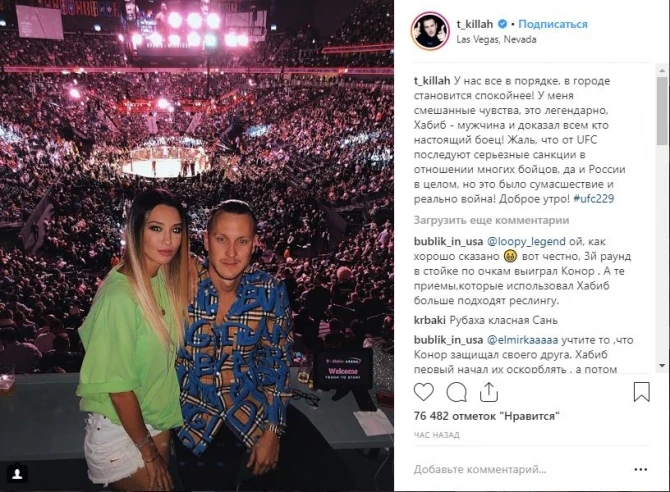
Task: Open the Las Vegas, Nevada location link
Action: (x=496, y=39)
